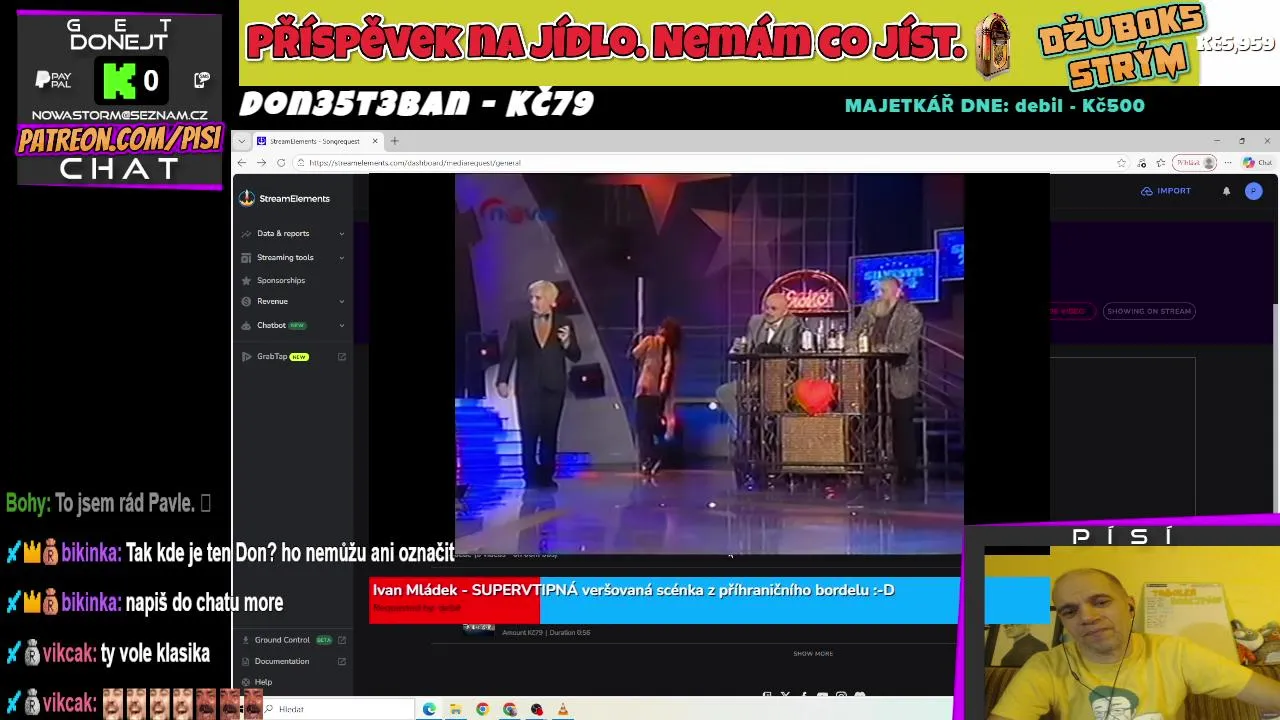This screenshot has width=1280, height=720.
Task: Select the StreamElements Songrequest tab
Action: click(314, 141)
